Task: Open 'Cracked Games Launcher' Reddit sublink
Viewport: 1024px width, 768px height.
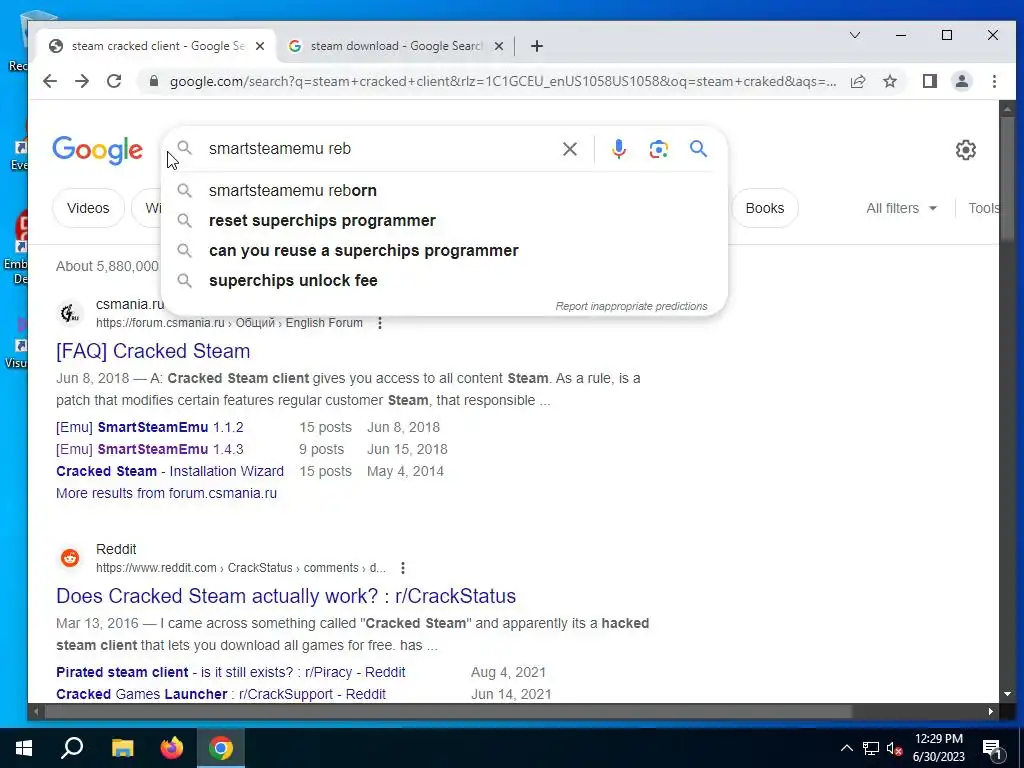Action: pos(221,694)
